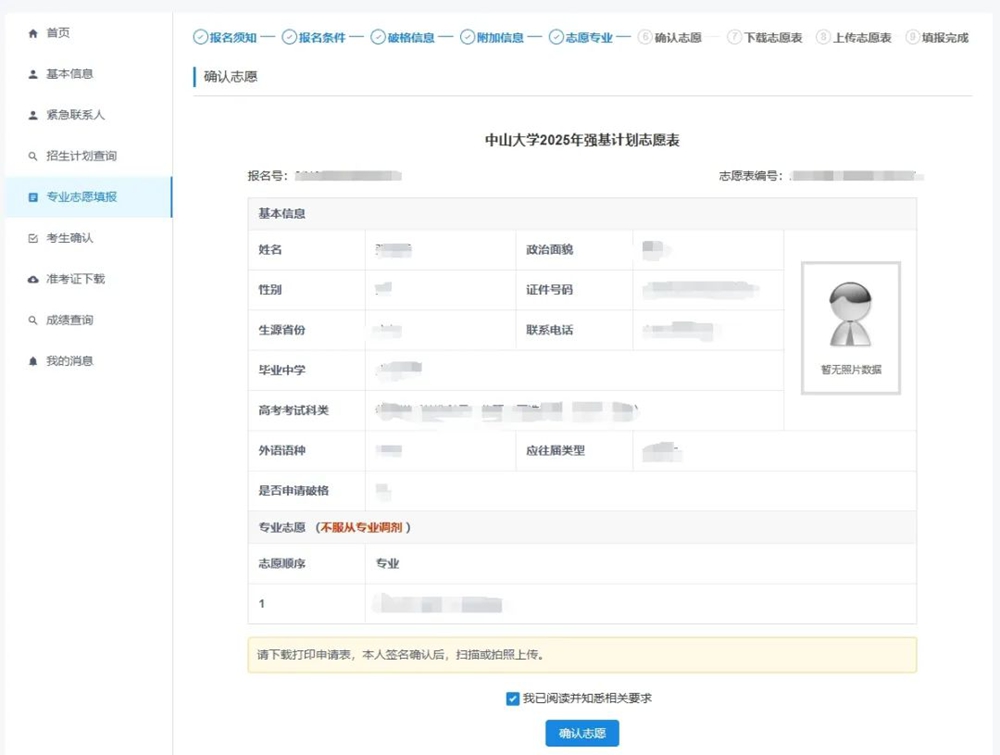The image size is (1000, 755).
Task: Click the form icon beside 专业志愿填报
Action: click(x=33, y=197)
